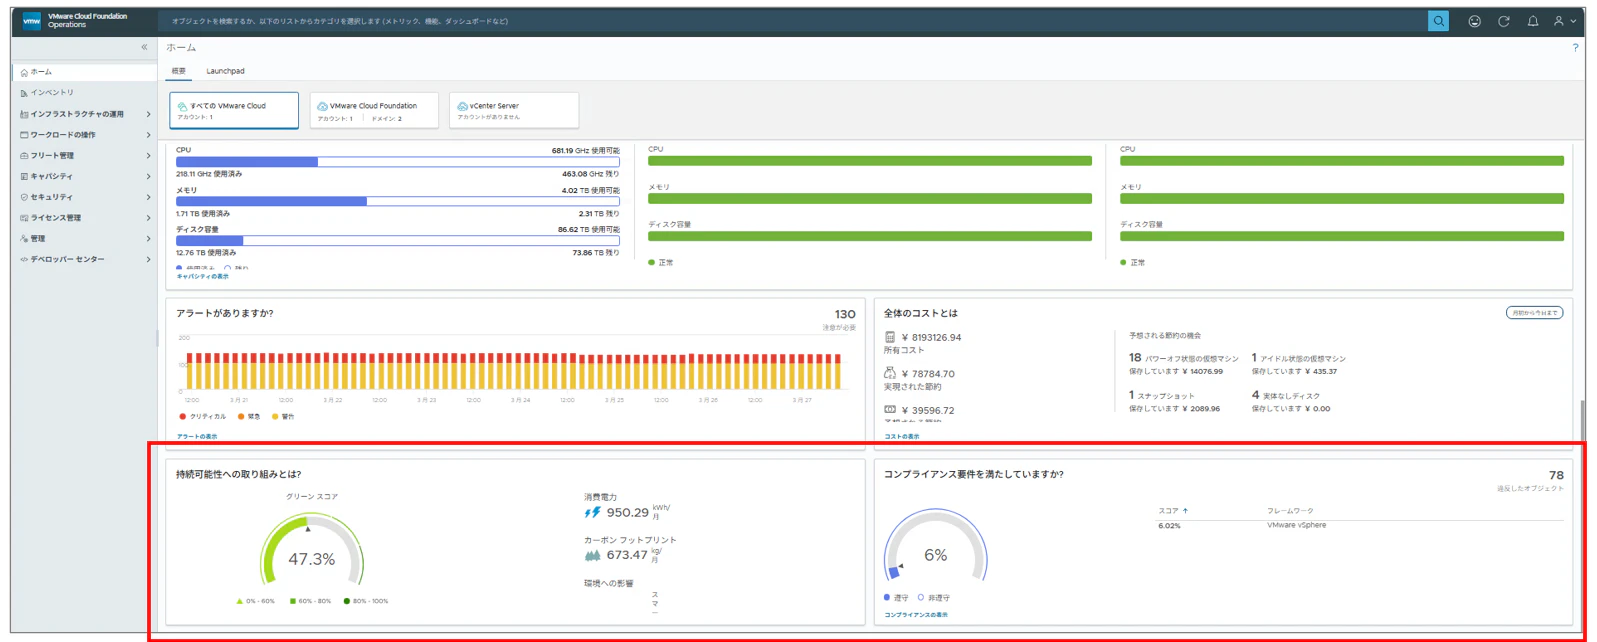The image size is (1597, 642).
Task: Click the CPU usage progress bar
Action: [x=397, y=162]
